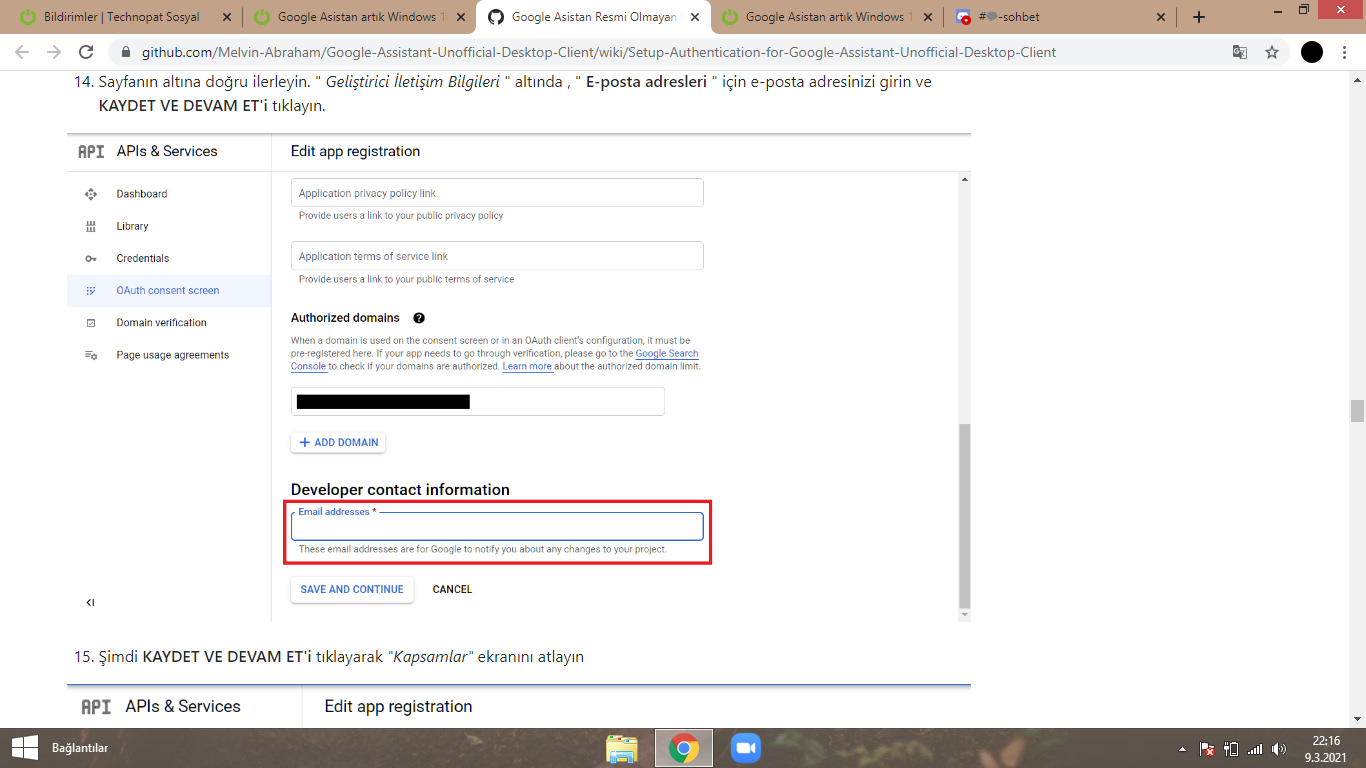Viewport: 1366px width, 768px height.
Task: Select OAuth consent screen in sidebar
Action: [x=169, y=290]
